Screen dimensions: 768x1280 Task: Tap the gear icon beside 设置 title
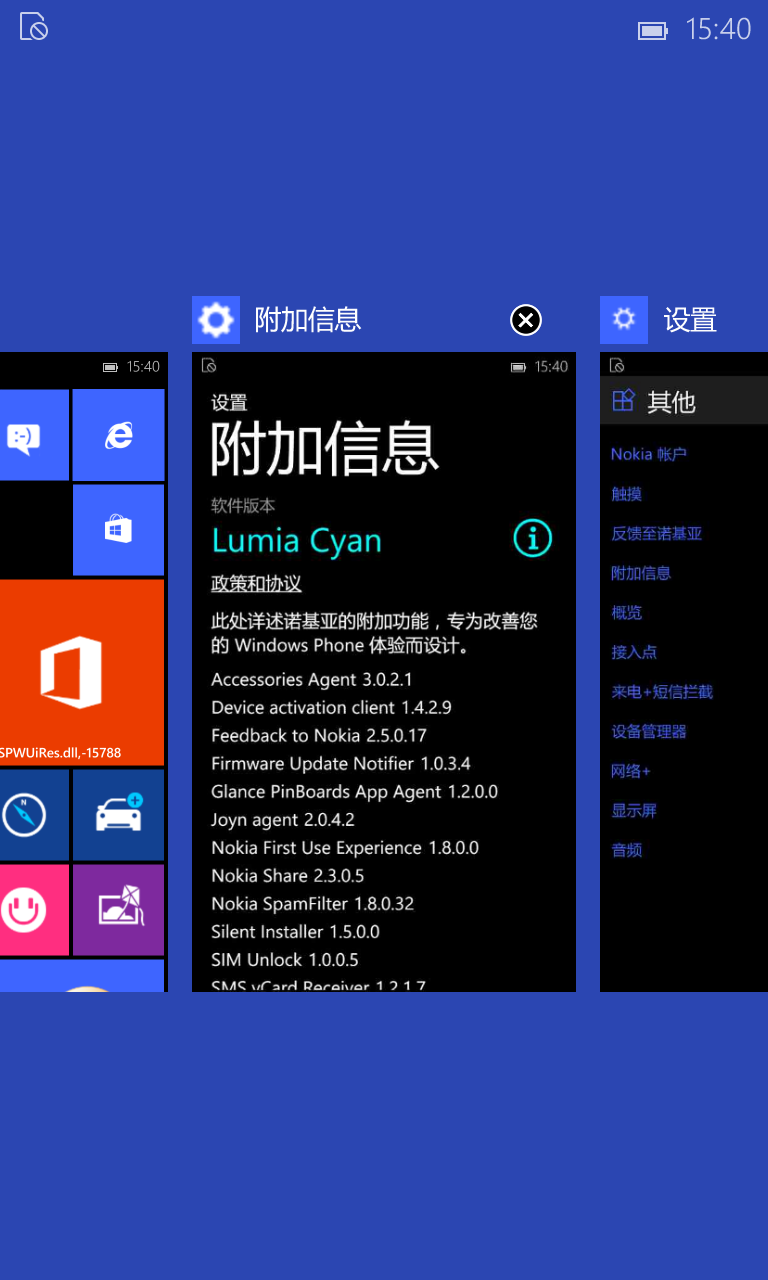pyautogui.click(x=624, y=320)
